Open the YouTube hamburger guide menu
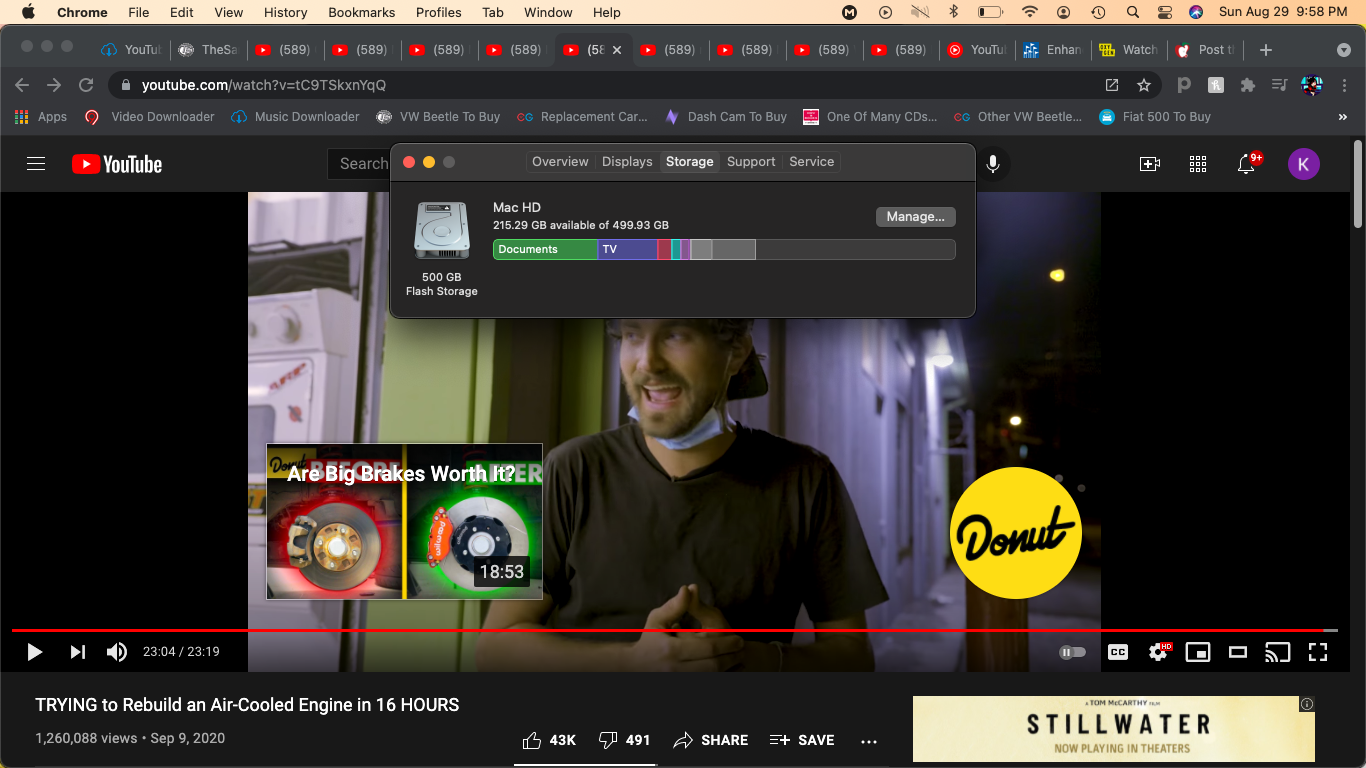Image resolution: width=1366 pixels, height=768 pixels. pos(36,164)
